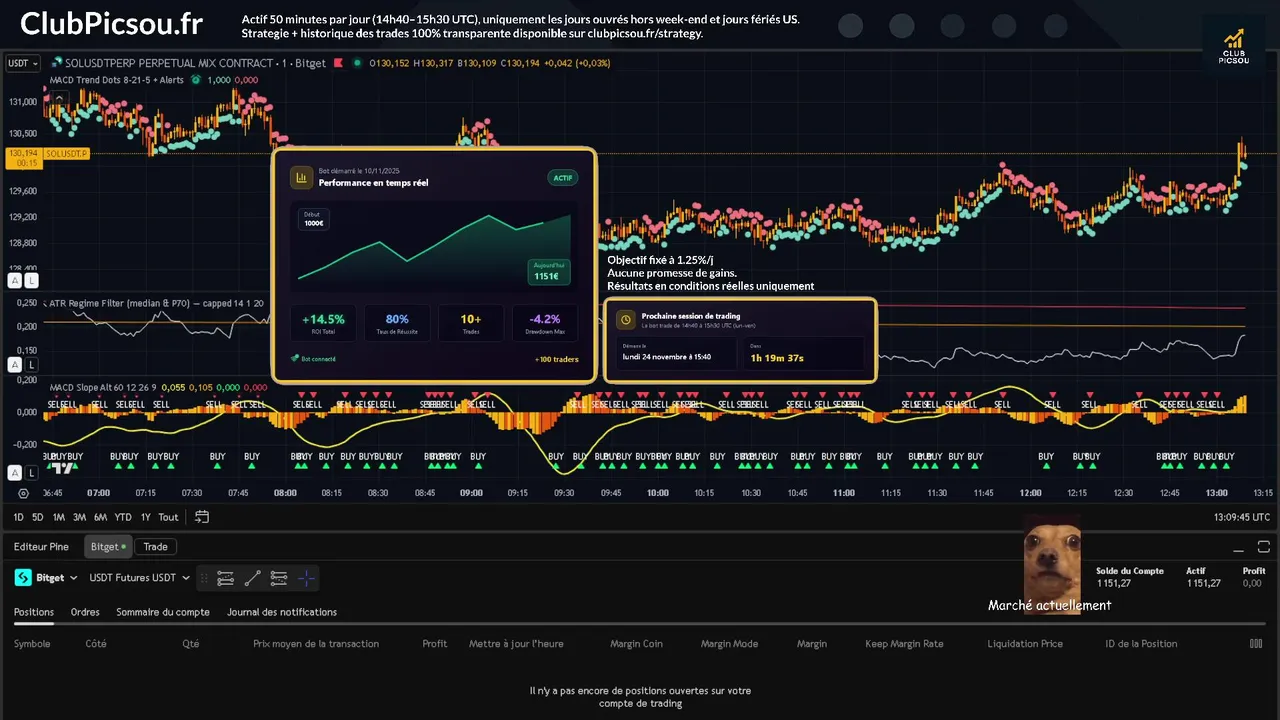Open the Sommaire du compte tab
This screenshot has width=1280, height=720.
(163, 612)
